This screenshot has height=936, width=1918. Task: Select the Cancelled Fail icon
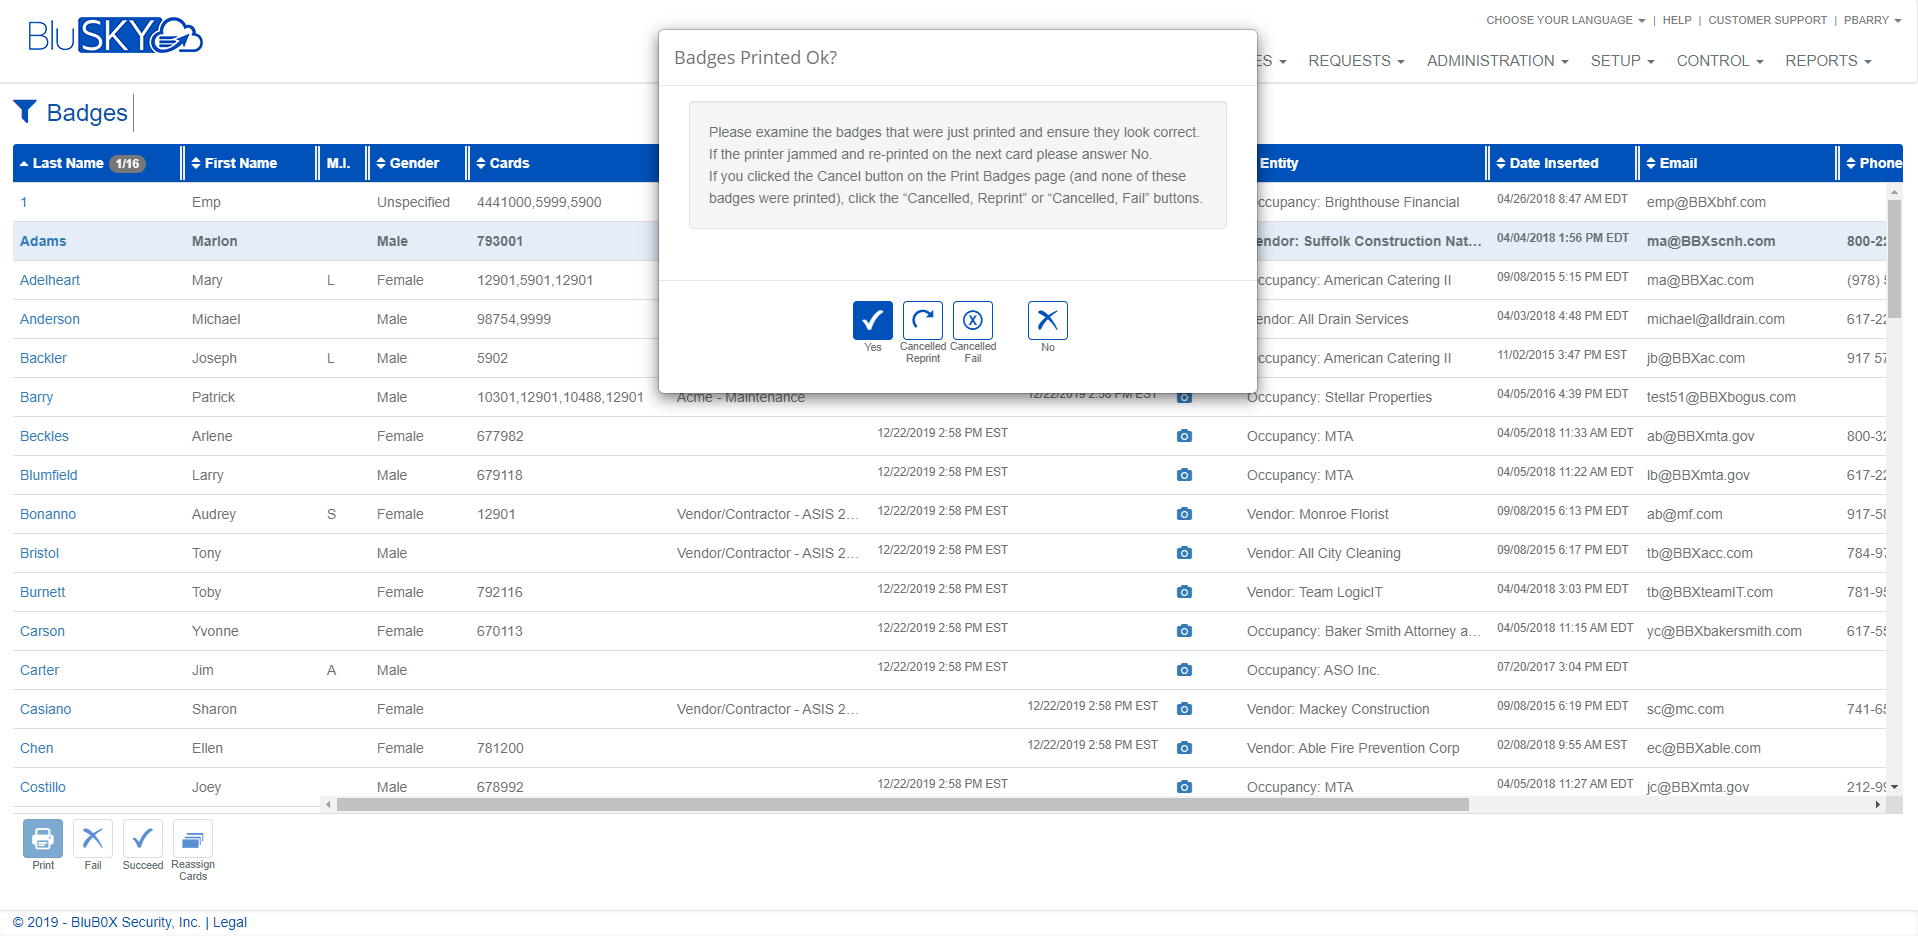[x=972, y=320]
